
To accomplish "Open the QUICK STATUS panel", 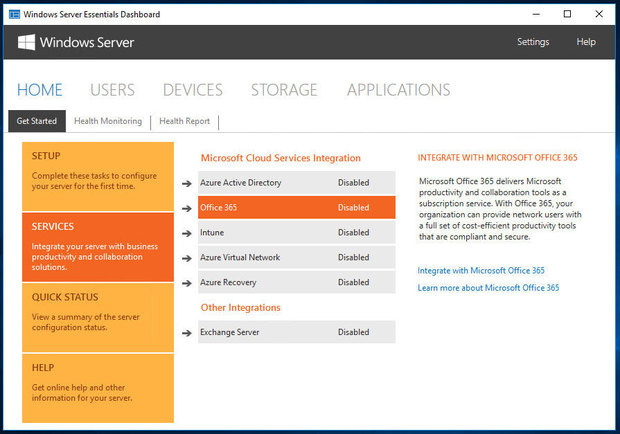I will coord(98,317).
